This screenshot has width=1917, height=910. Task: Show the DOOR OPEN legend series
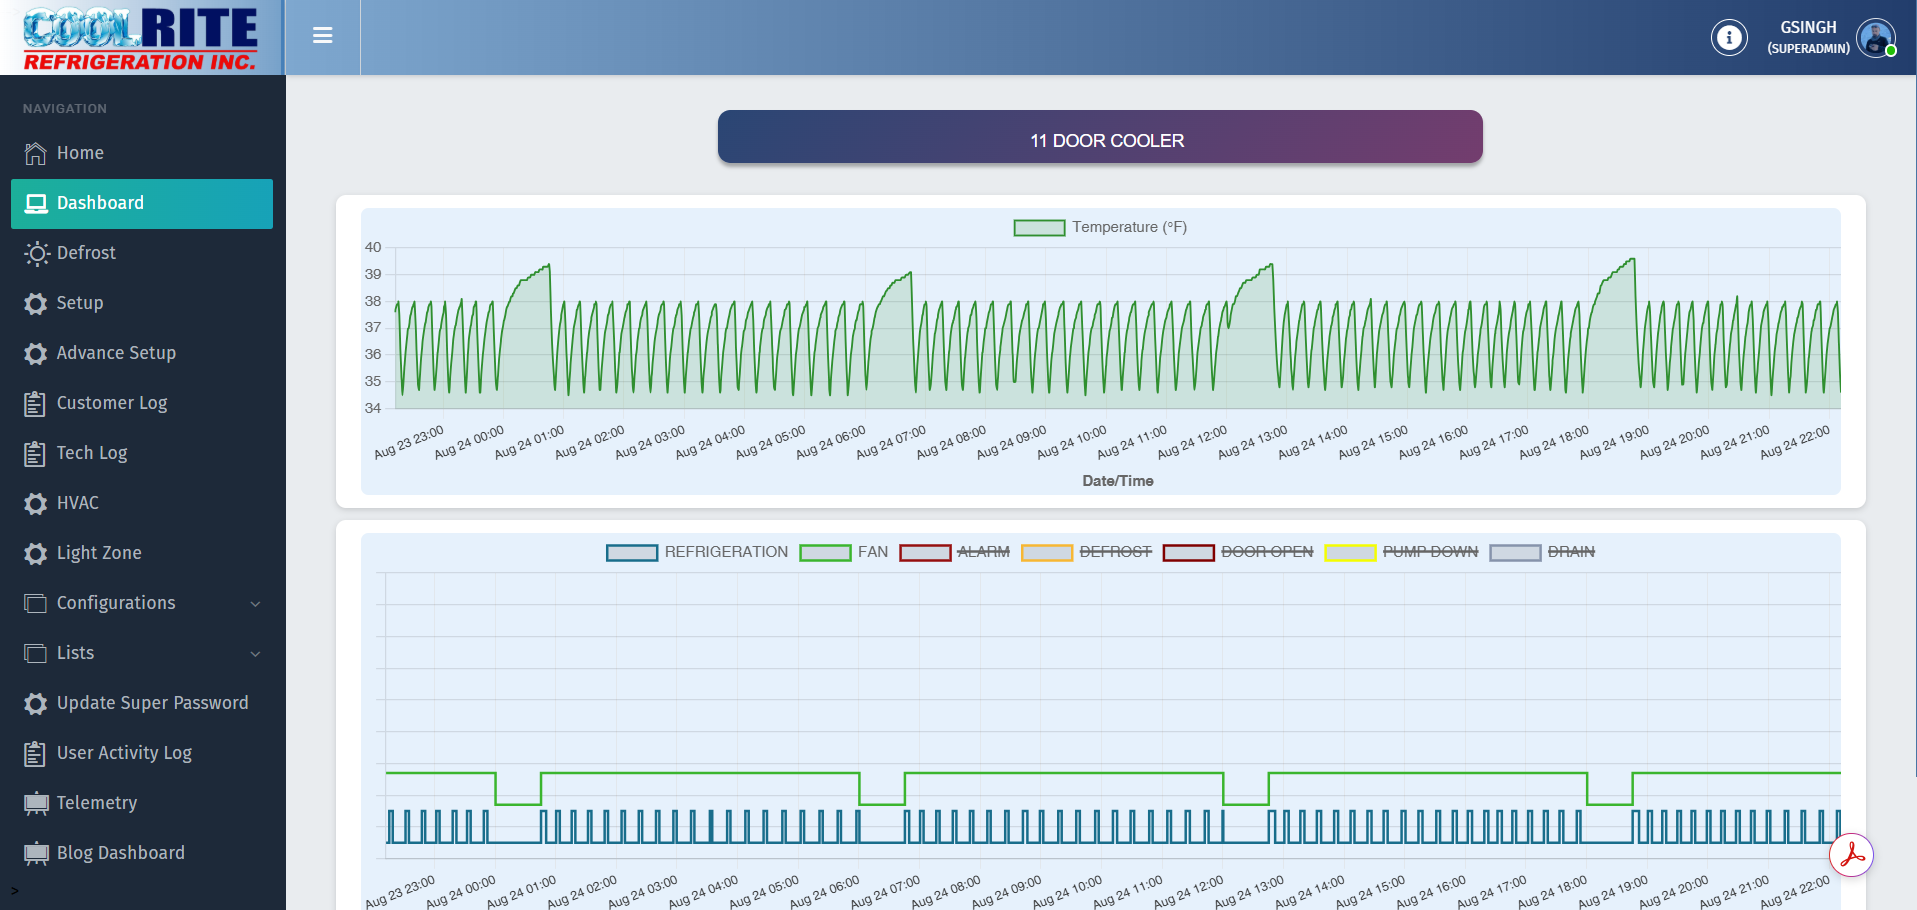pyautogui.click(x=1238, y=552)
